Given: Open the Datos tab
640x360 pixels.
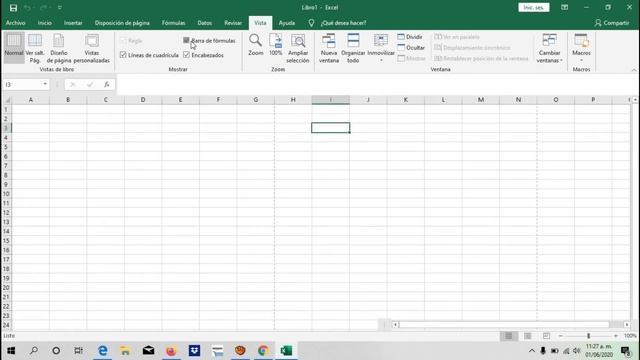Looking at the screenshot, I should click(x=204, y=23).
